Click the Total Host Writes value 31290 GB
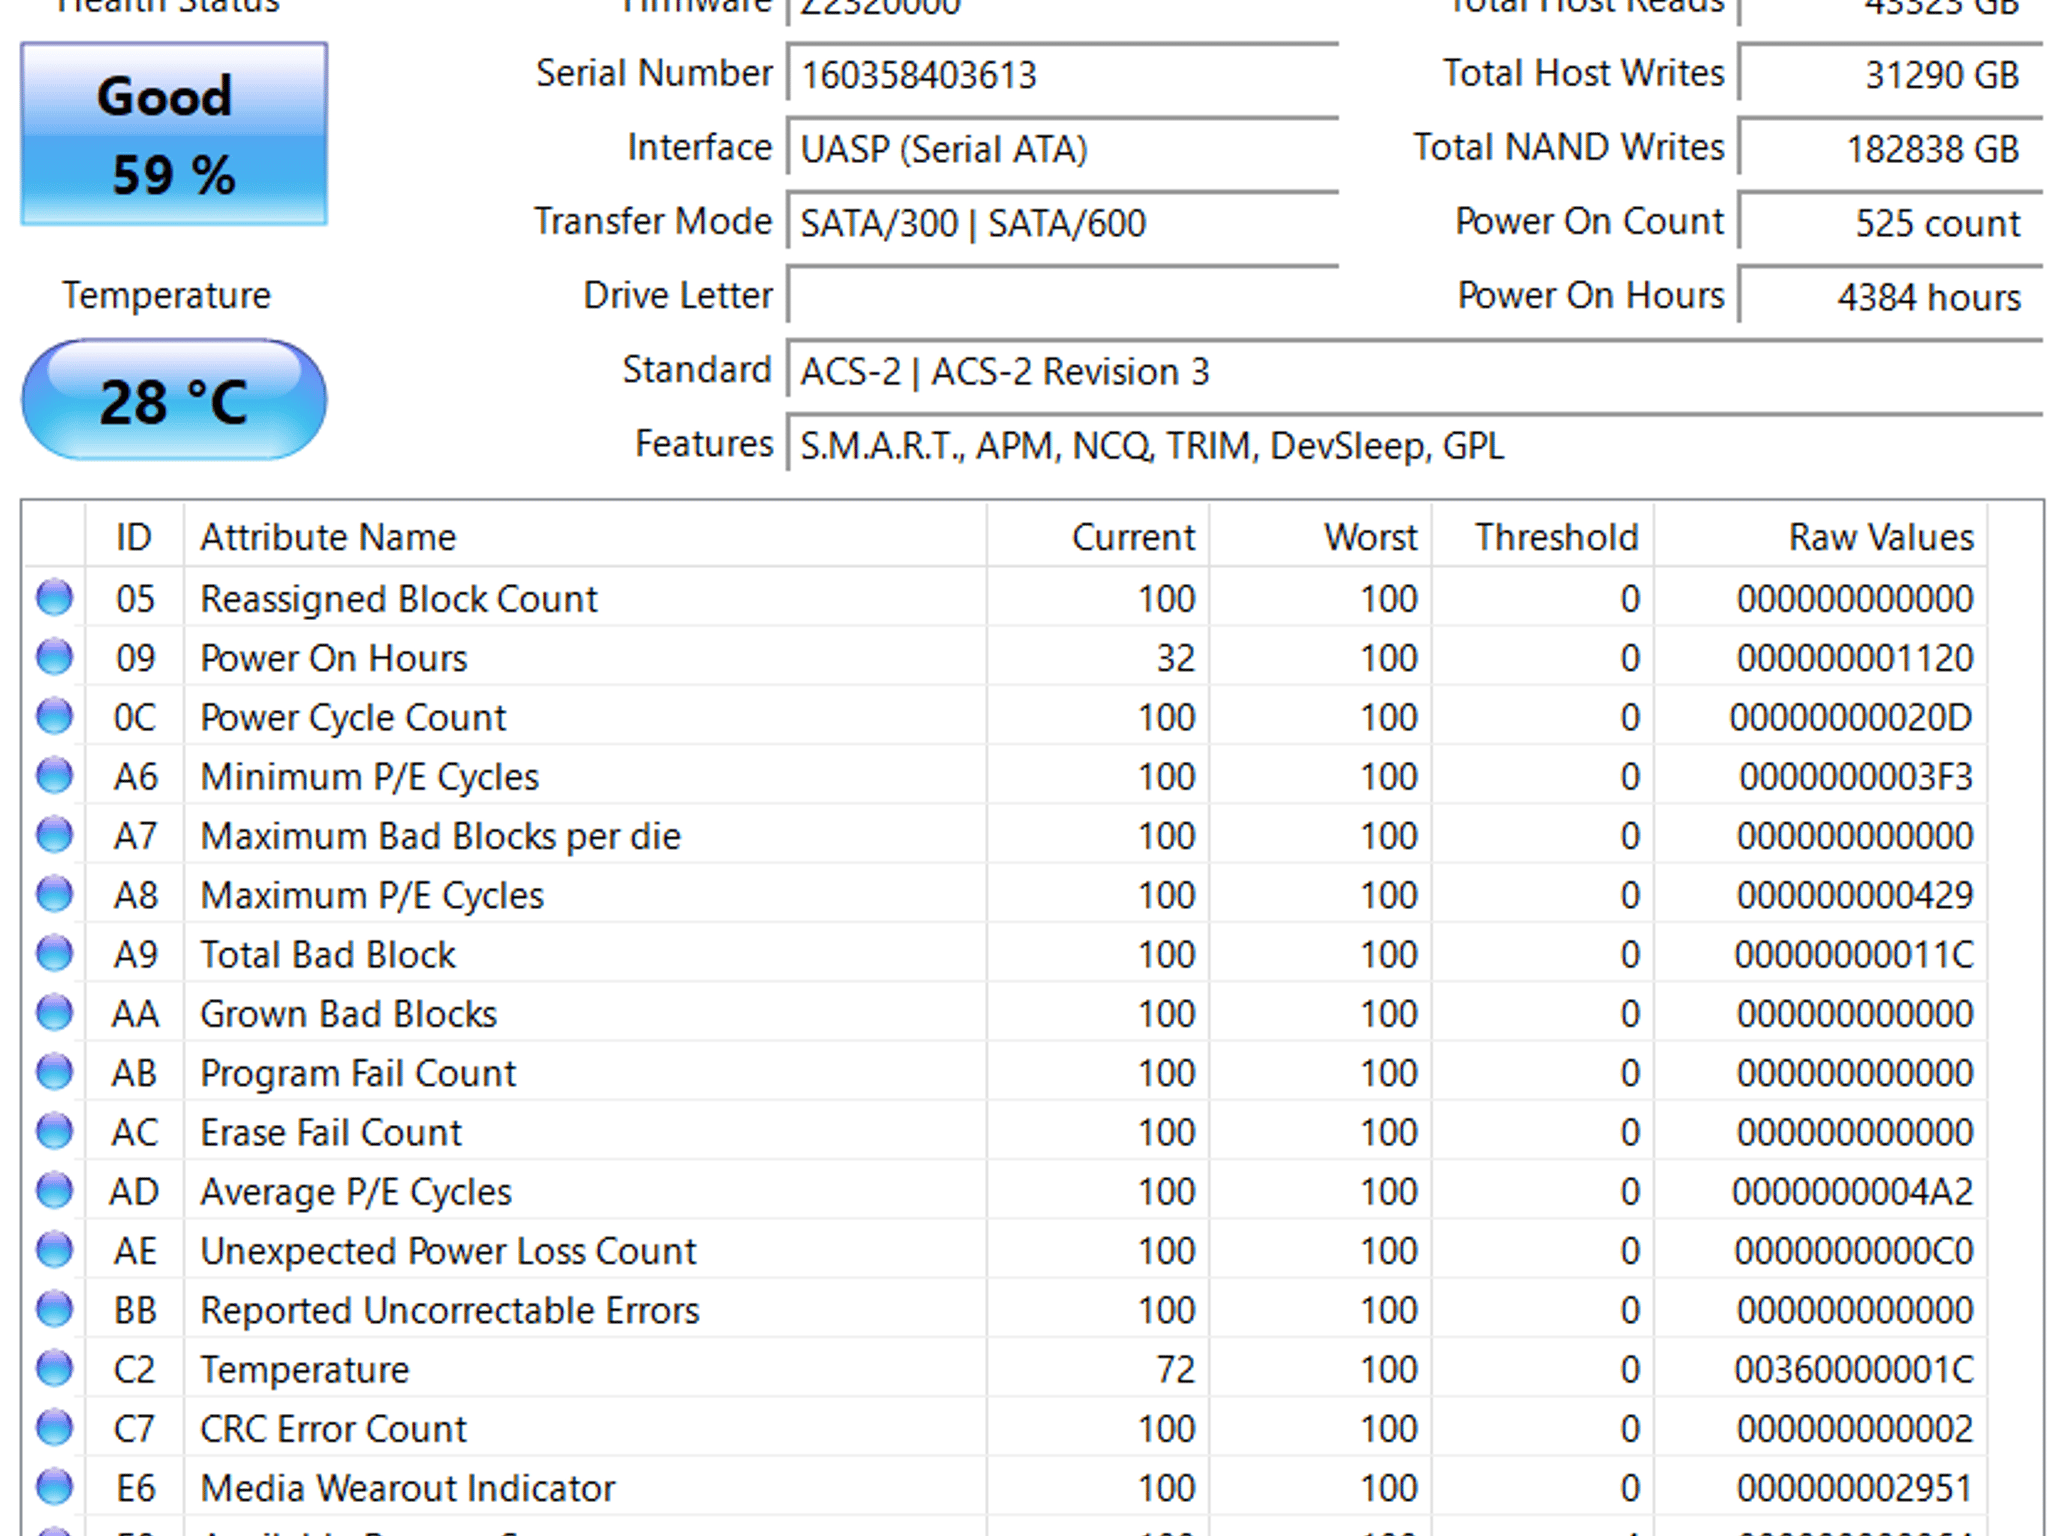Image resolution: width=2048 pixels, height=1536 pixels. (x=1890, y=74)
